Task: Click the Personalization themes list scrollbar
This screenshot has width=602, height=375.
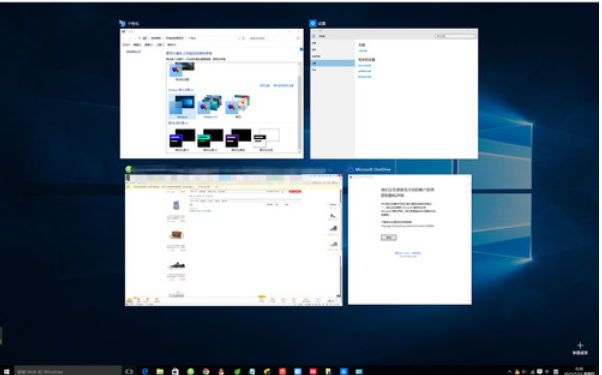Action: tap(300, 107)
